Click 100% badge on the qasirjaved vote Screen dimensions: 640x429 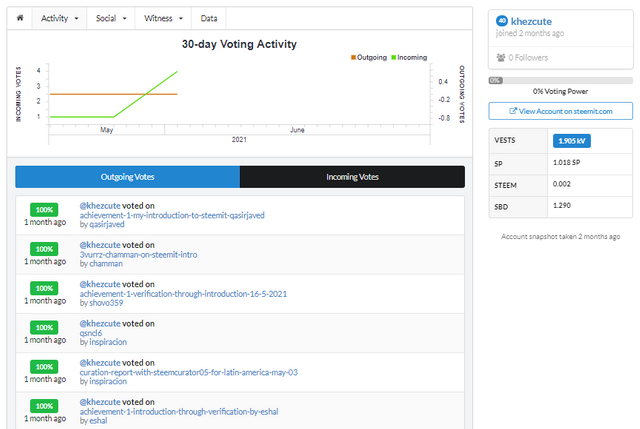click(x=44, y=210)
